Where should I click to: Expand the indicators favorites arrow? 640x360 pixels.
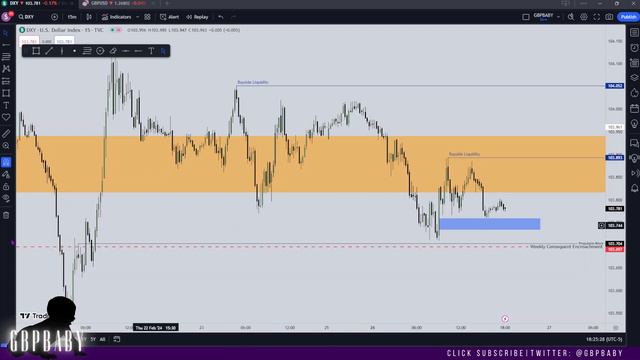(x=138, y=17)
